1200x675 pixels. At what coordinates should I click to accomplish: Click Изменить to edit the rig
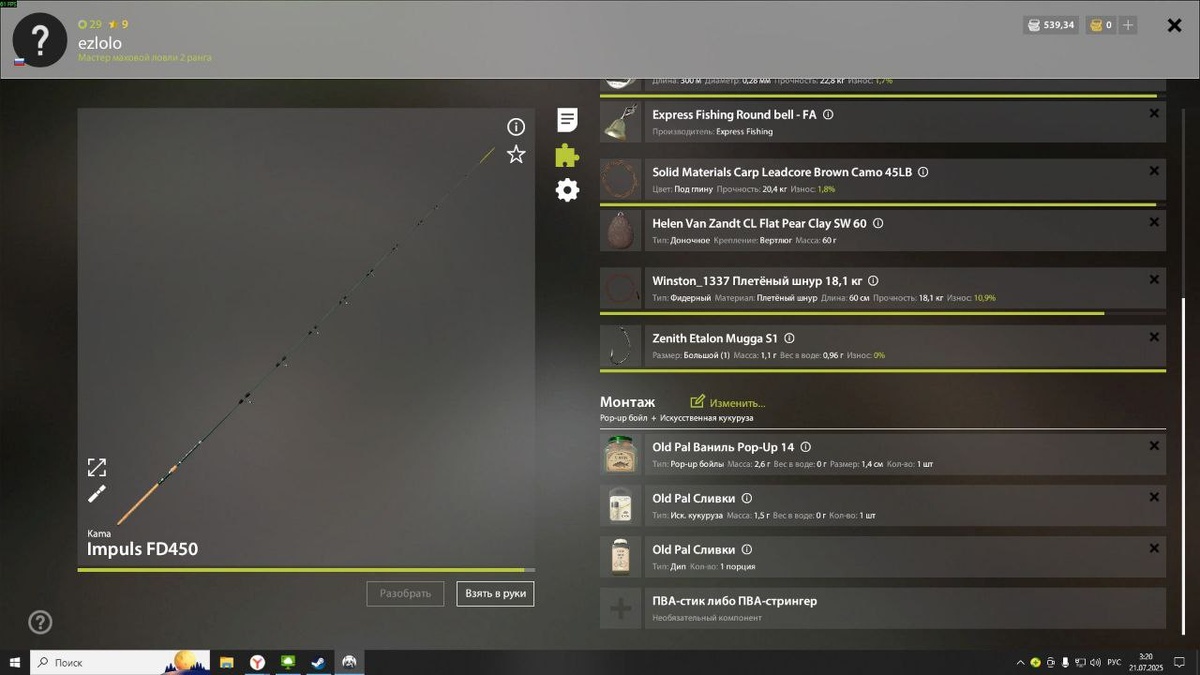coord(728,402)
